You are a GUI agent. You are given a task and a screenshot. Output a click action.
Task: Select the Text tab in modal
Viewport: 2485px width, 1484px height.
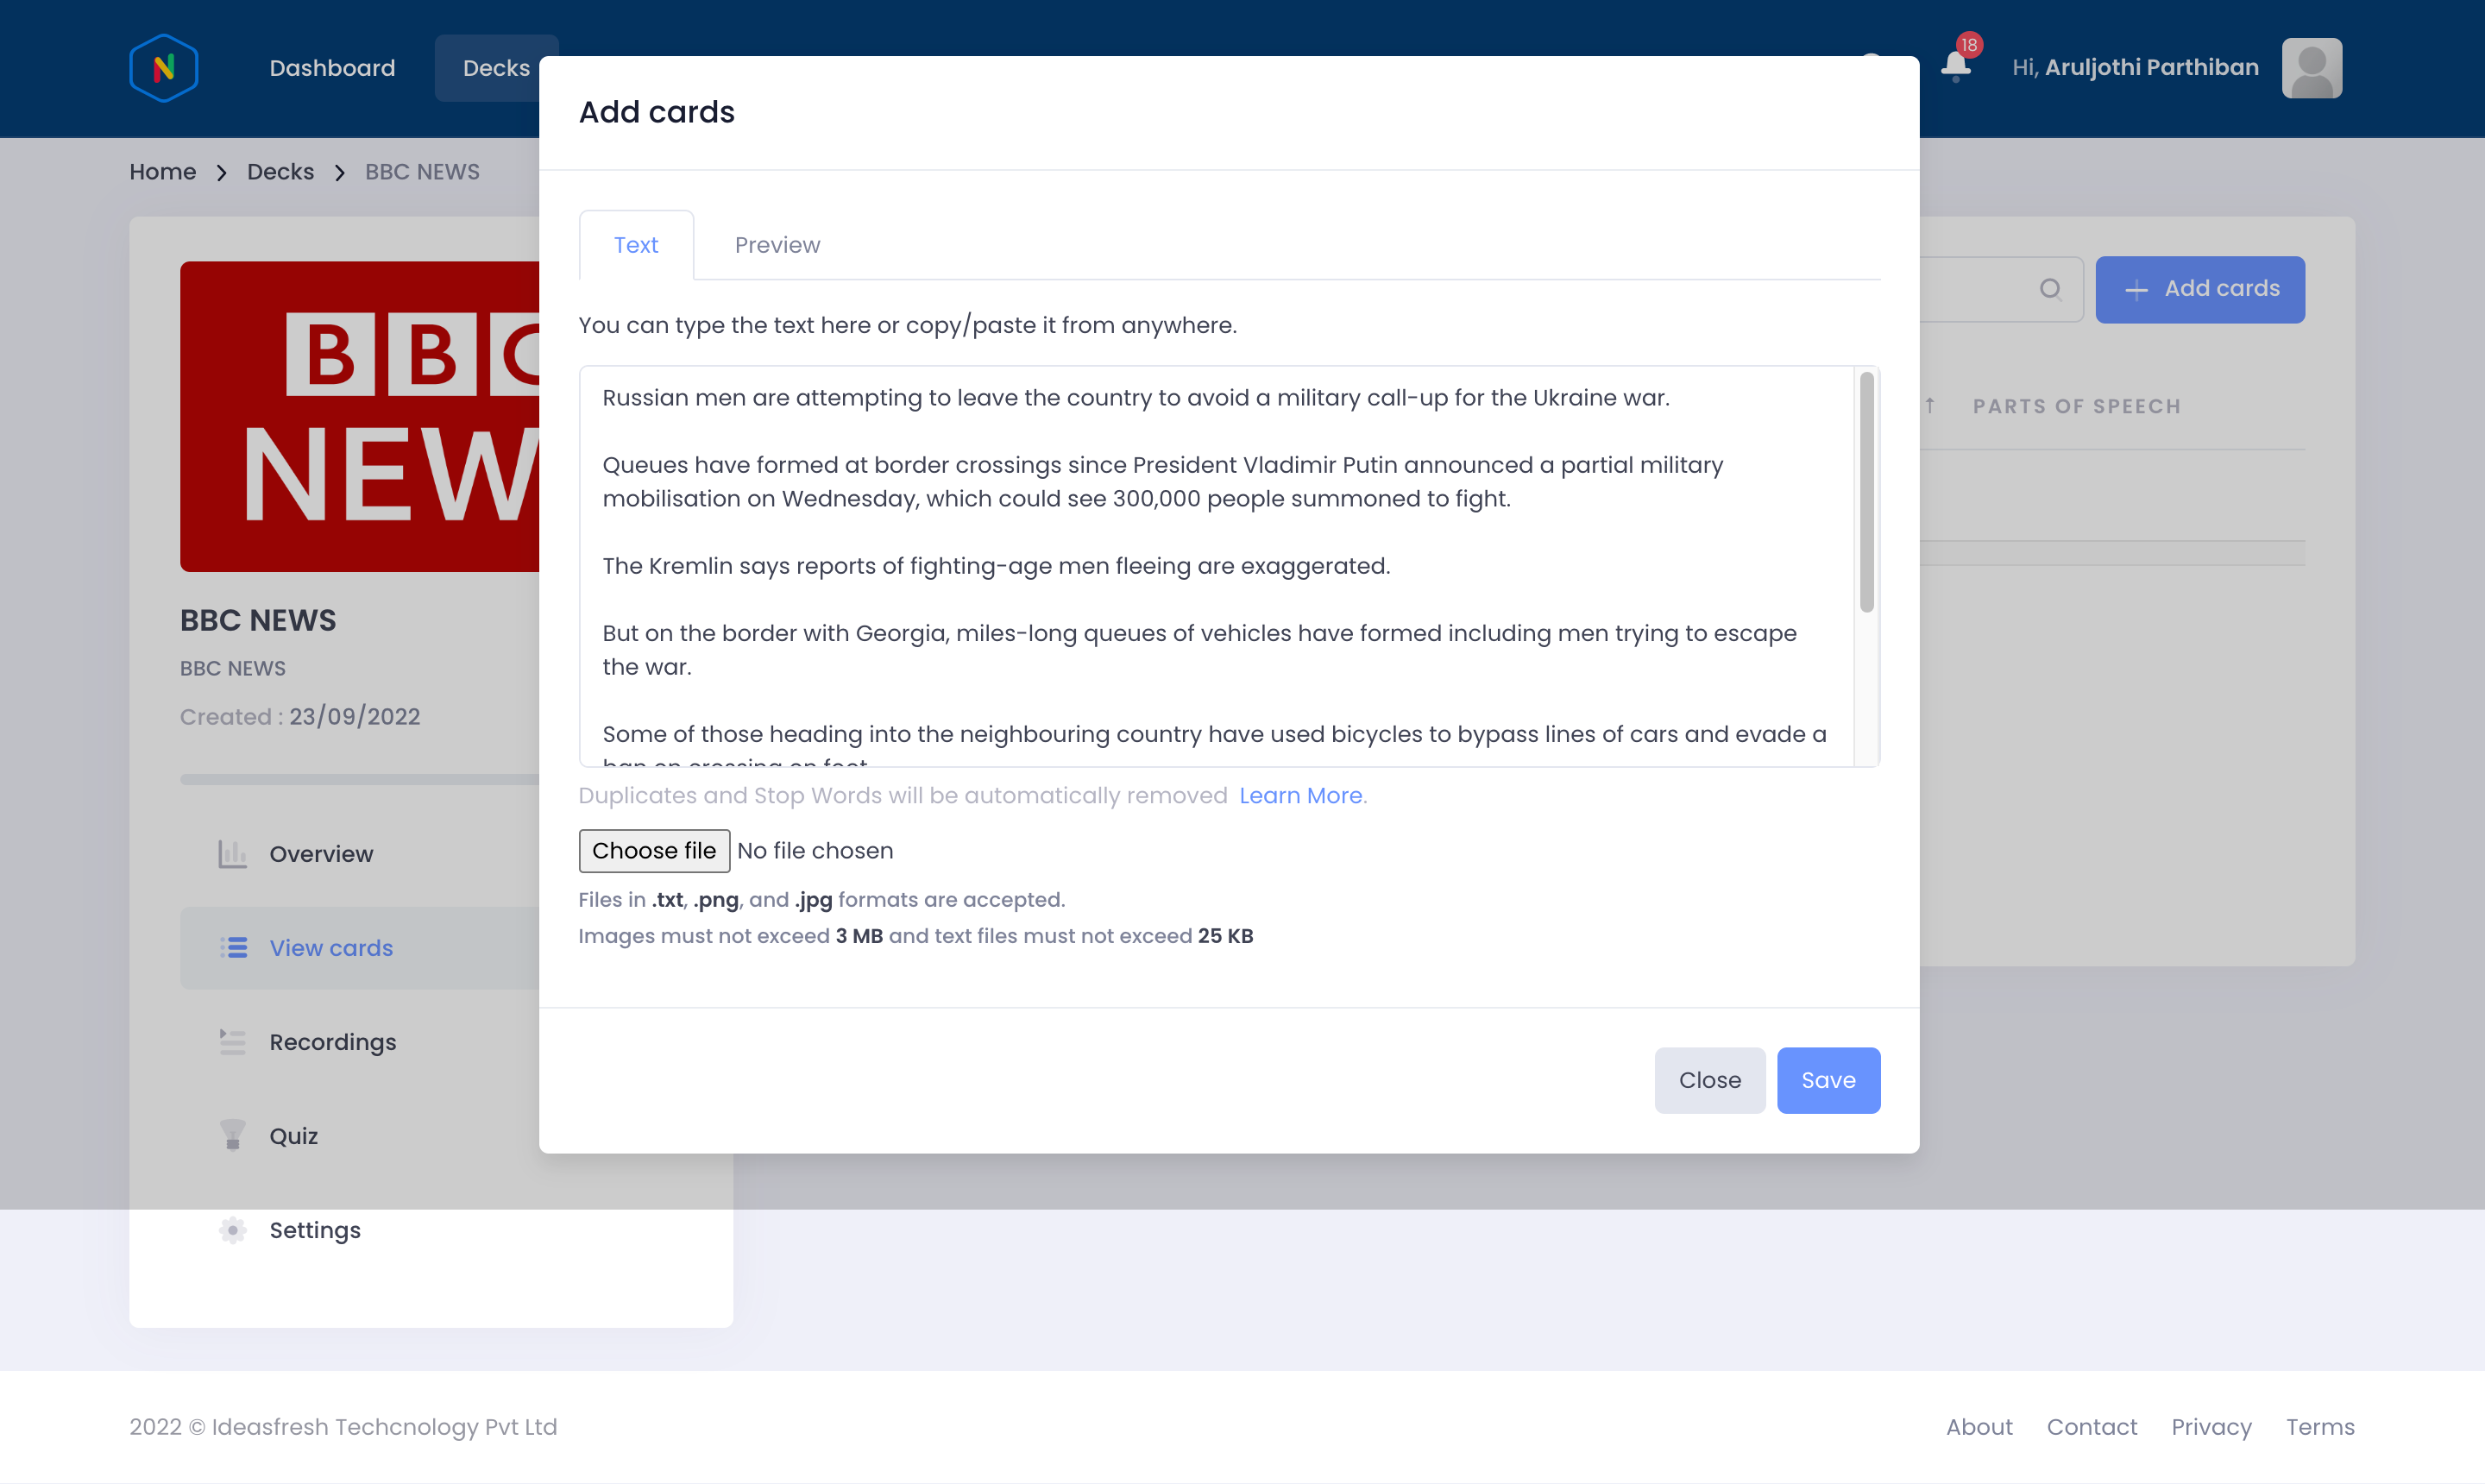(x=636, y=244)
